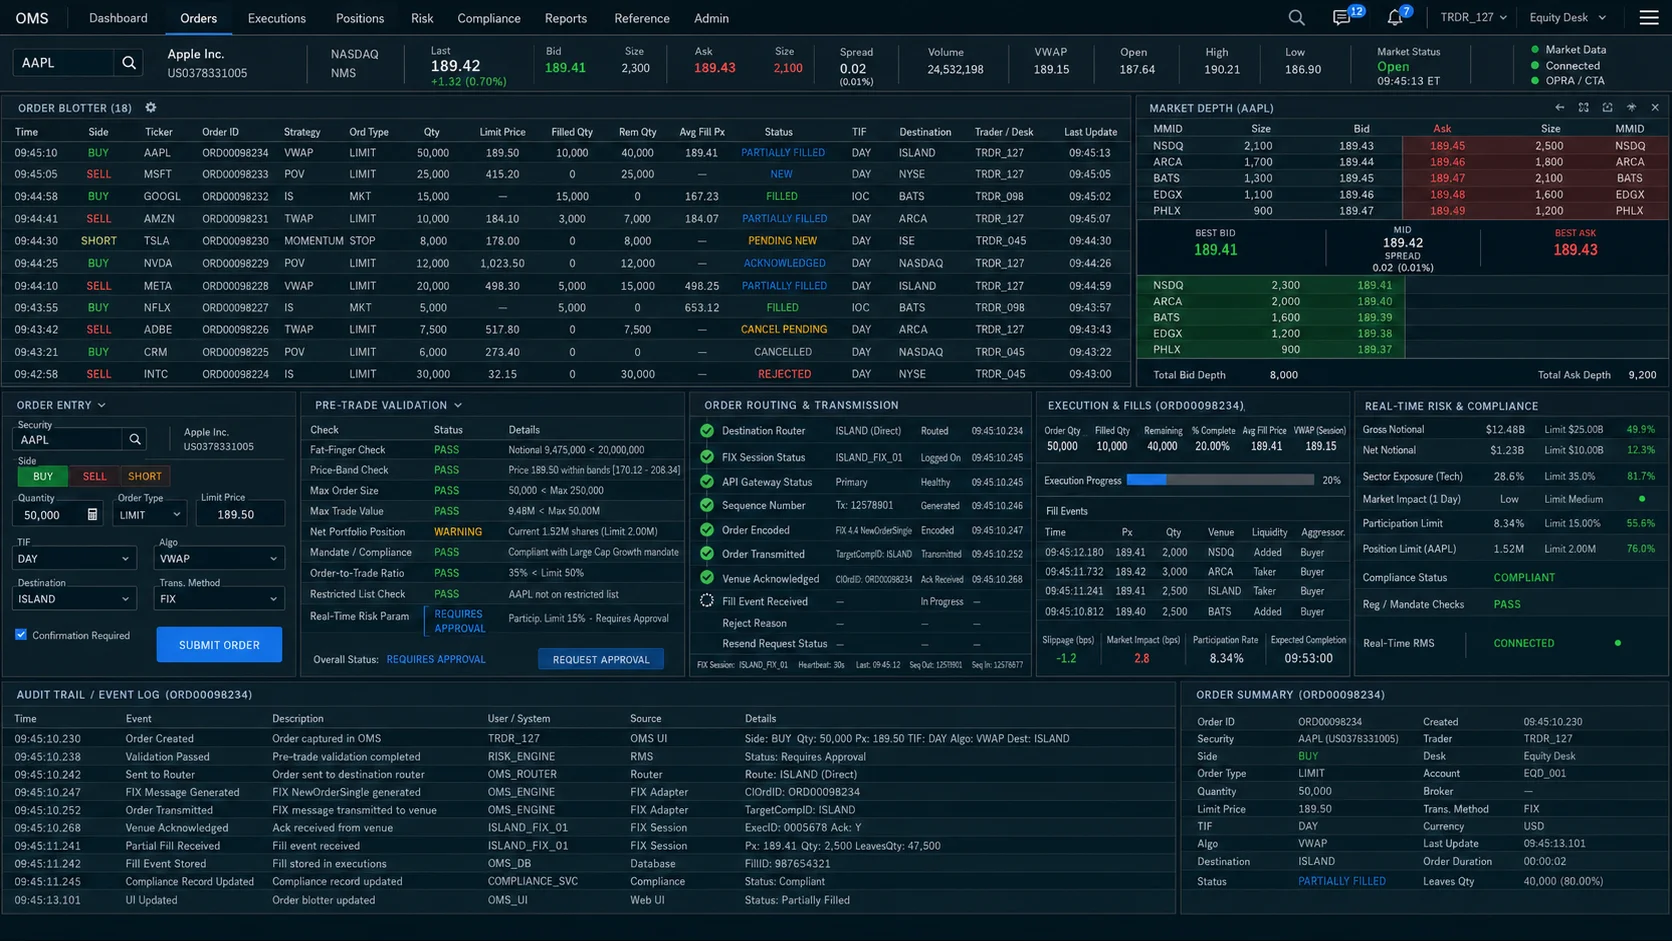Open the Algo VWAP dropdown

pos(218,558)
